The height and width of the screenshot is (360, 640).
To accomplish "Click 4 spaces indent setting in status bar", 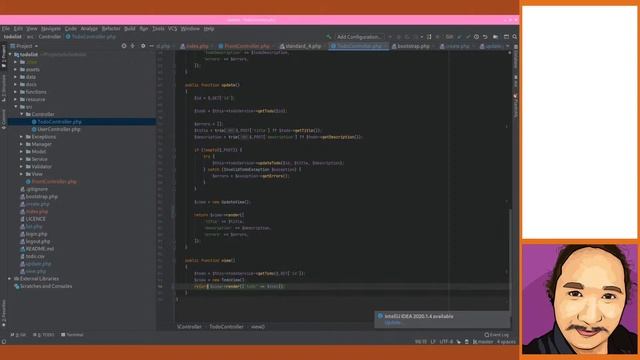I will pyautogui.click(x=506, y=342).
